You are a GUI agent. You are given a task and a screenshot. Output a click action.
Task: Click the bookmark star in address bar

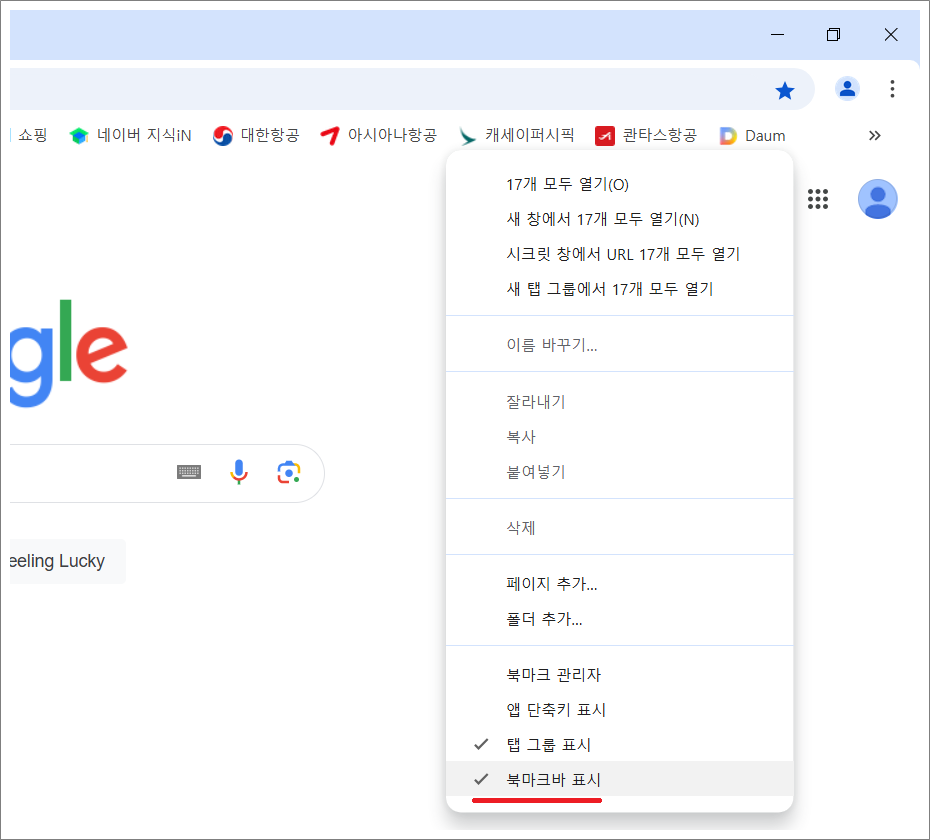[785, 89]
